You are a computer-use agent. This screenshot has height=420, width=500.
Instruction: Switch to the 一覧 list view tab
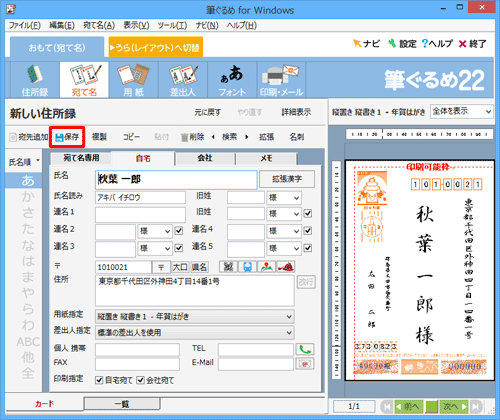[x=122, y=404]
